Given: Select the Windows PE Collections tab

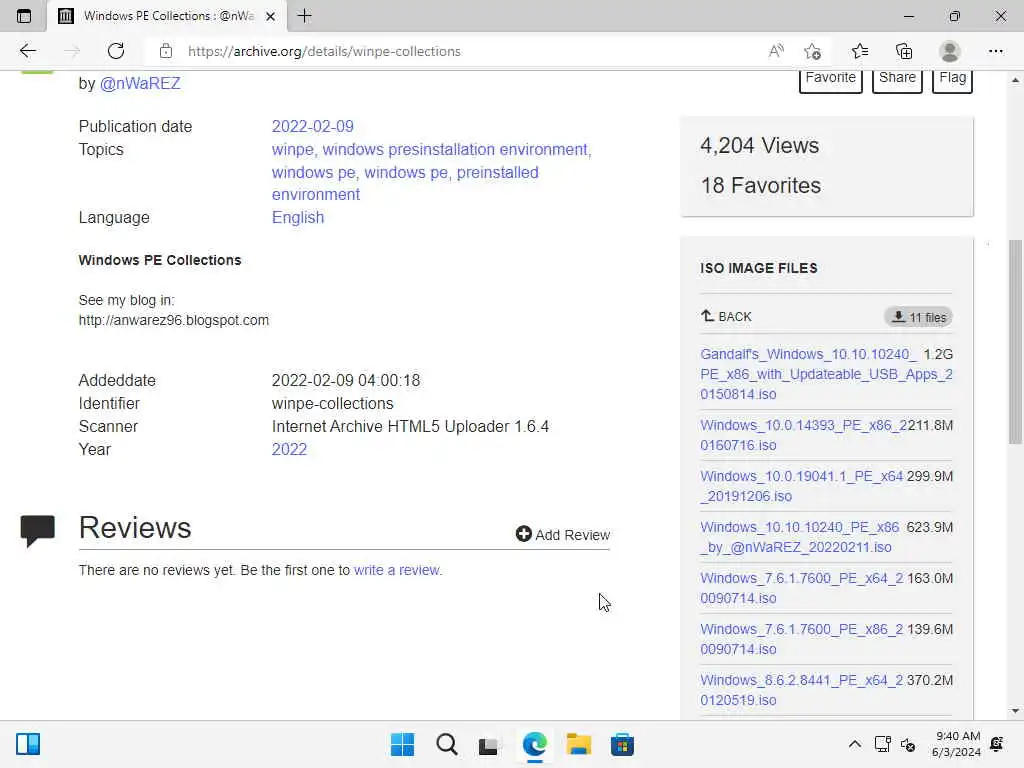Looking at the screenshot, I should pyautogui.click(x=168, y=16).
